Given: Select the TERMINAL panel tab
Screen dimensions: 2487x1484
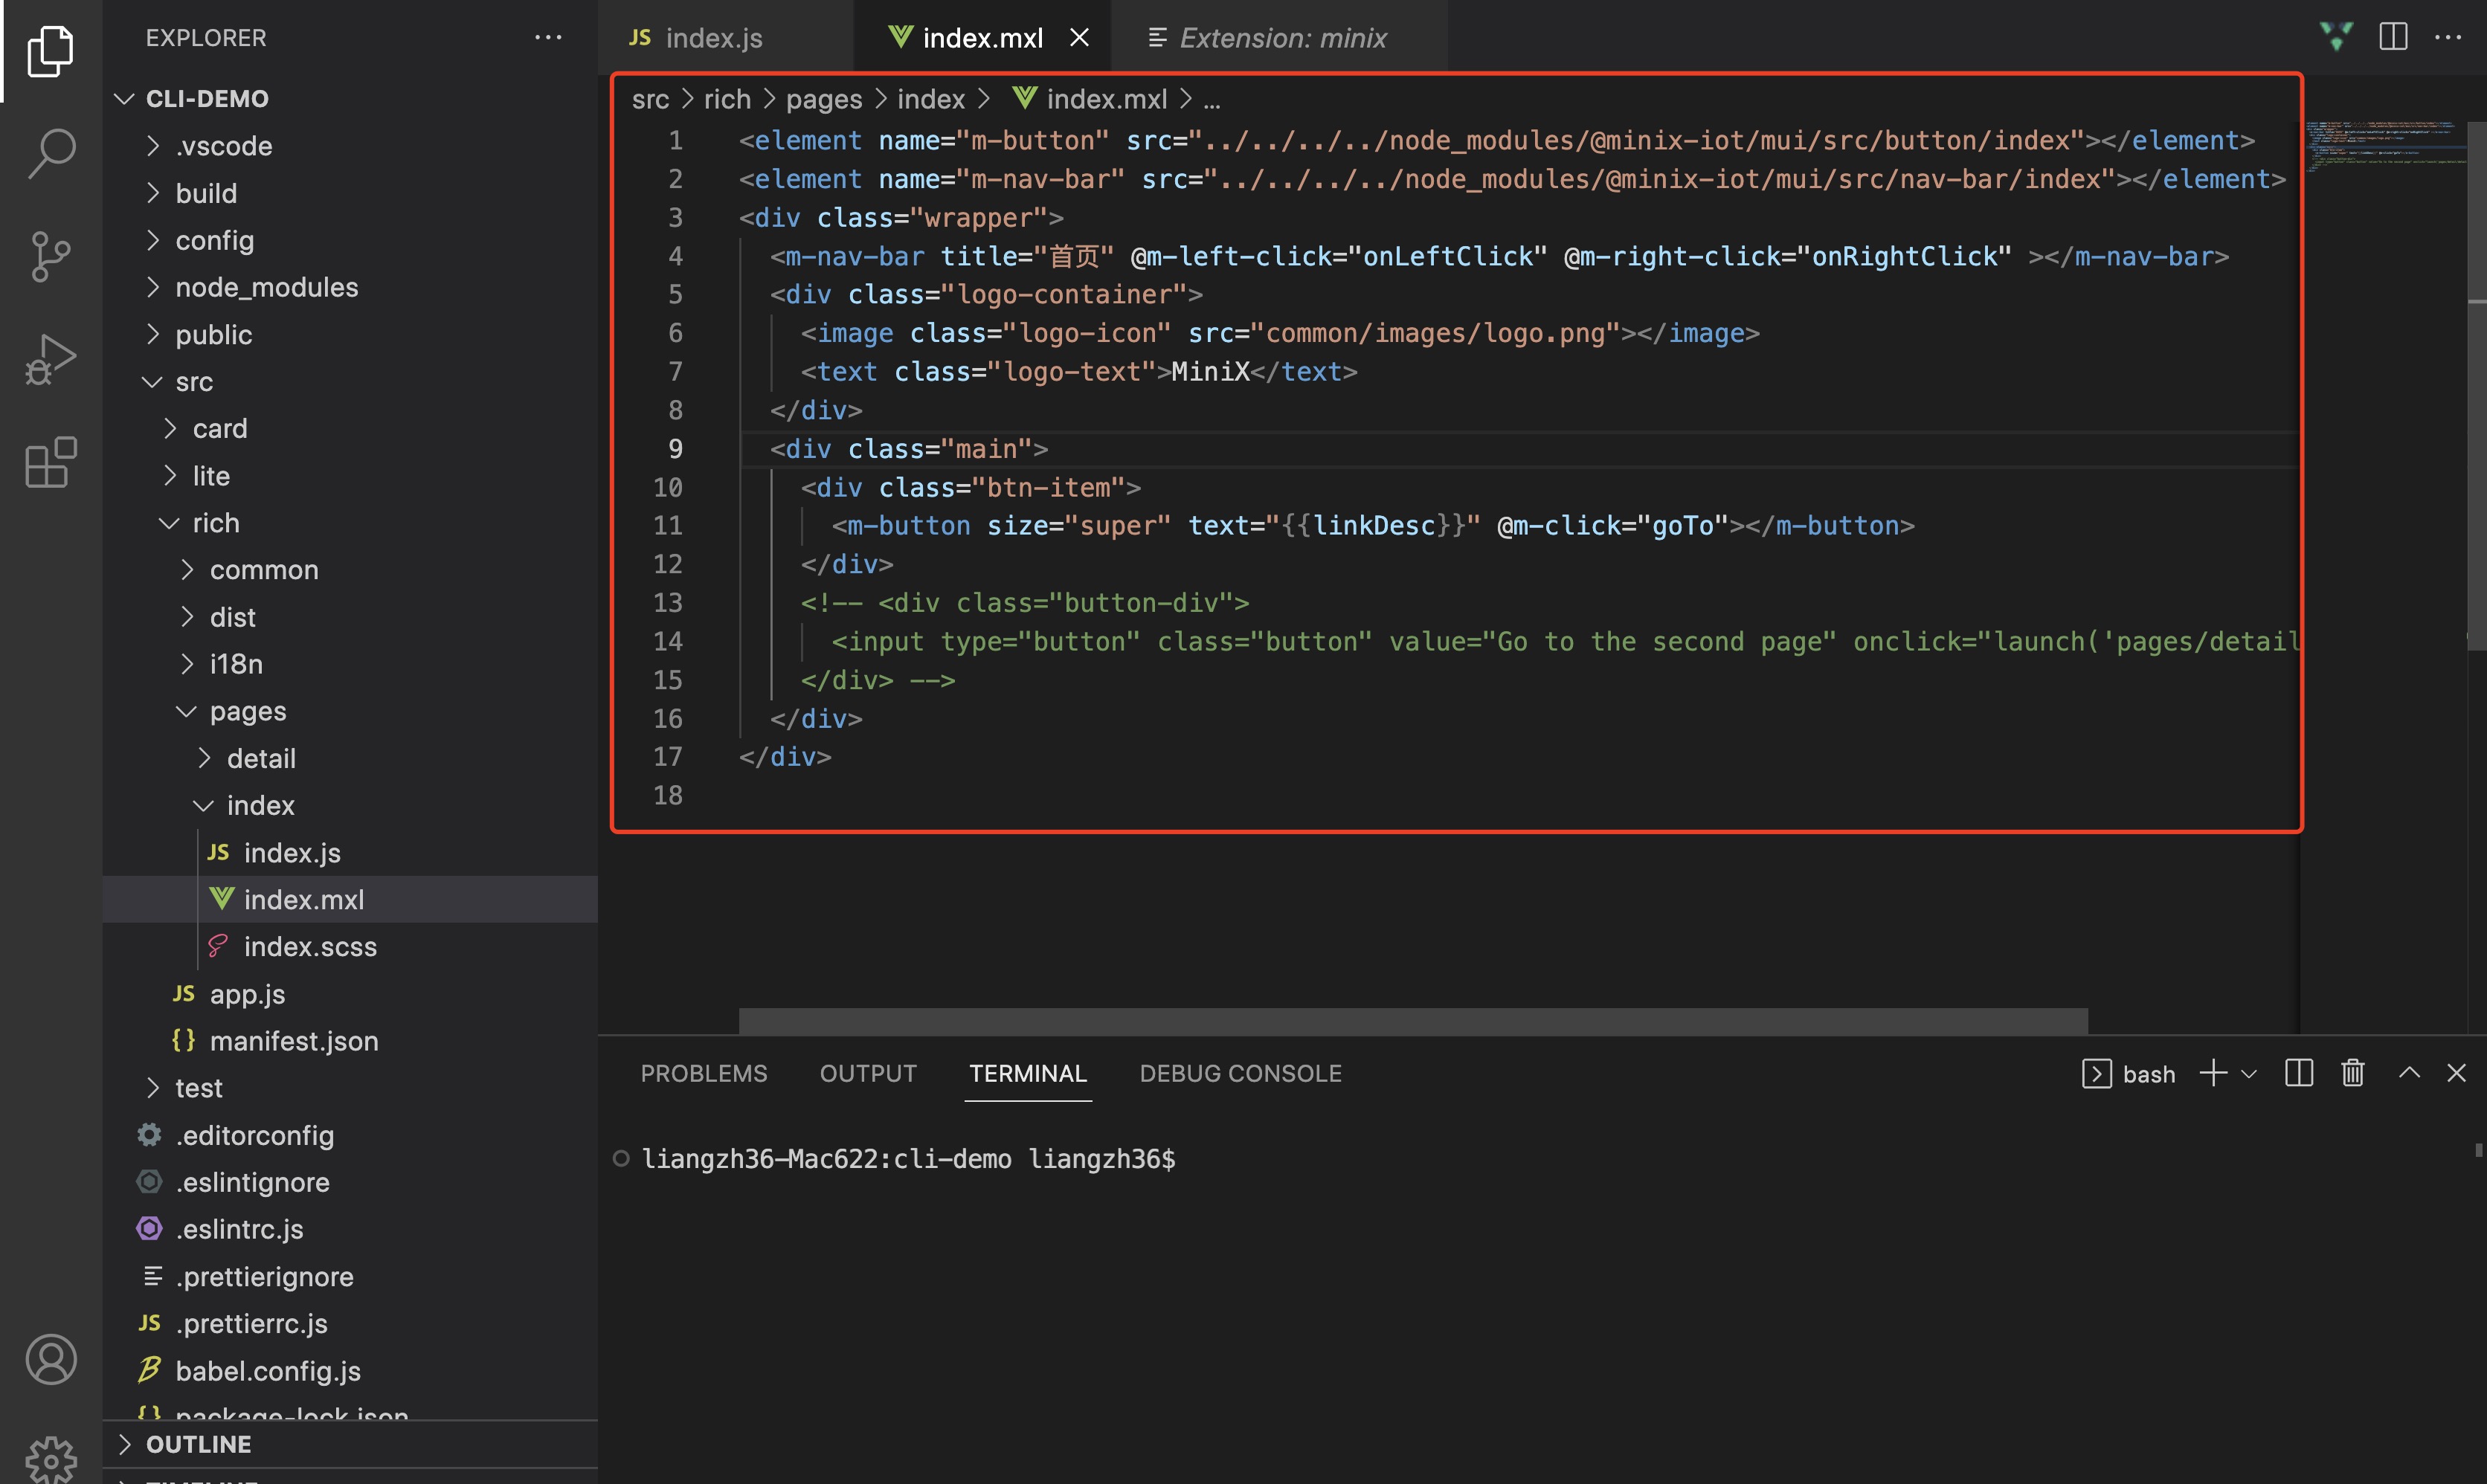Looking at the screenshot, I should (1027, 1073).
